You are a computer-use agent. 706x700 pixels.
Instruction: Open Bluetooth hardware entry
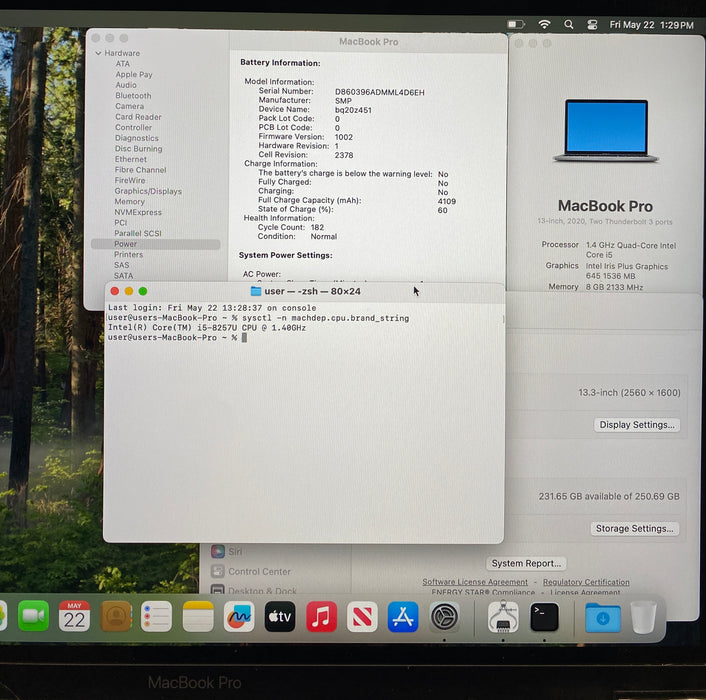pyautogui.click(x=133, y=95)
